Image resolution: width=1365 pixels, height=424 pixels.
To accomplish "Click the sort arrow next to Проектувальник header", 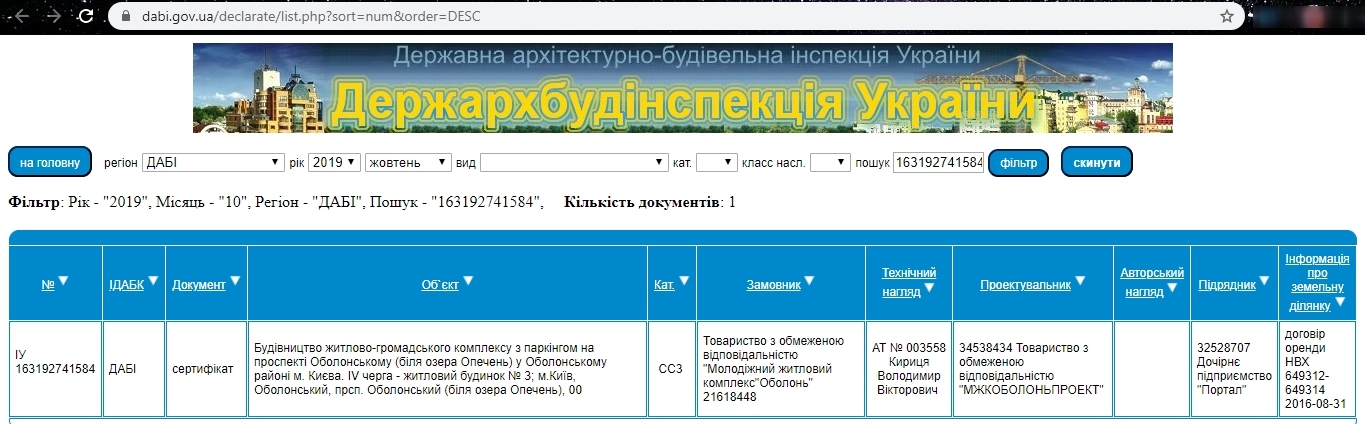I will pyautogui.click(x=1080, y=282).
